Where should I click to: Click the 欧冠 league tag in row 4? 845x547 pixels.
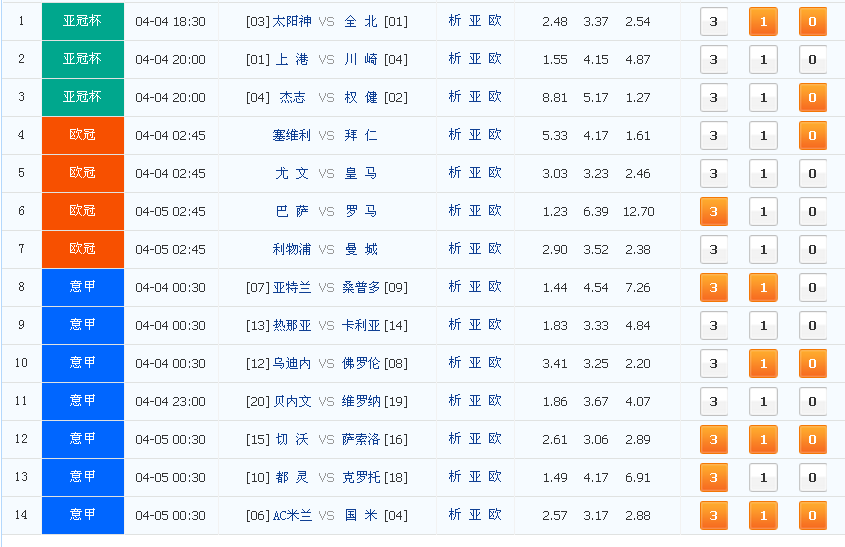click(82, 135)
